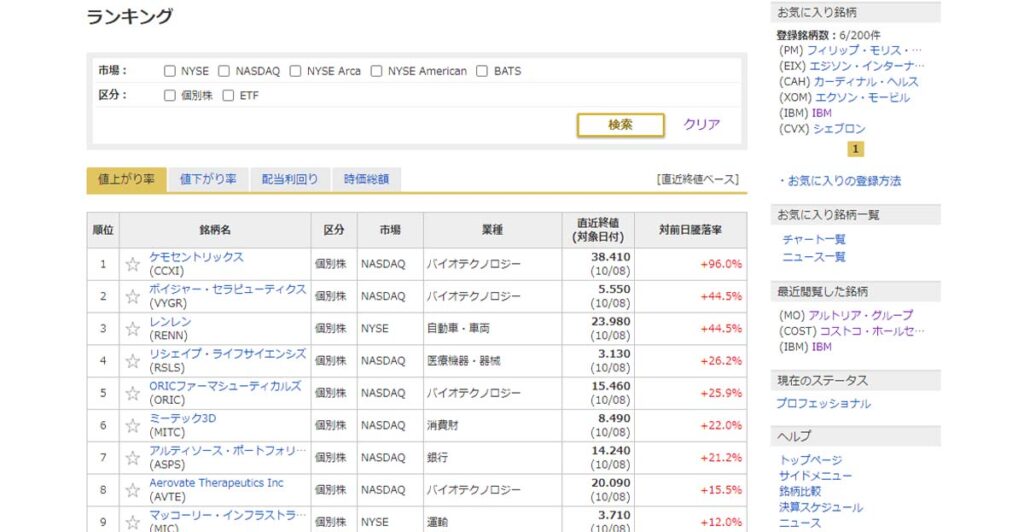Enable the NYSE Arca checkbox
The image size is (1024, 532).
click(295, 71)
